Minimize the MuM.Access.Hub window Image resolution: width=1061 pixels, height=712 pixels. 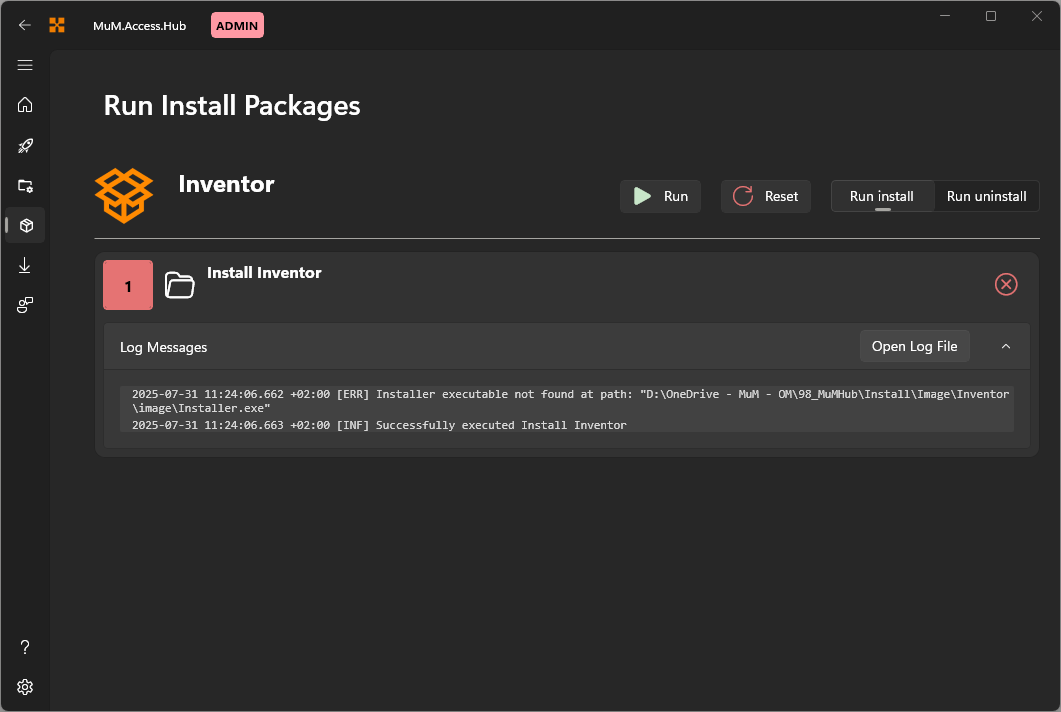click(x=945, y=16)
